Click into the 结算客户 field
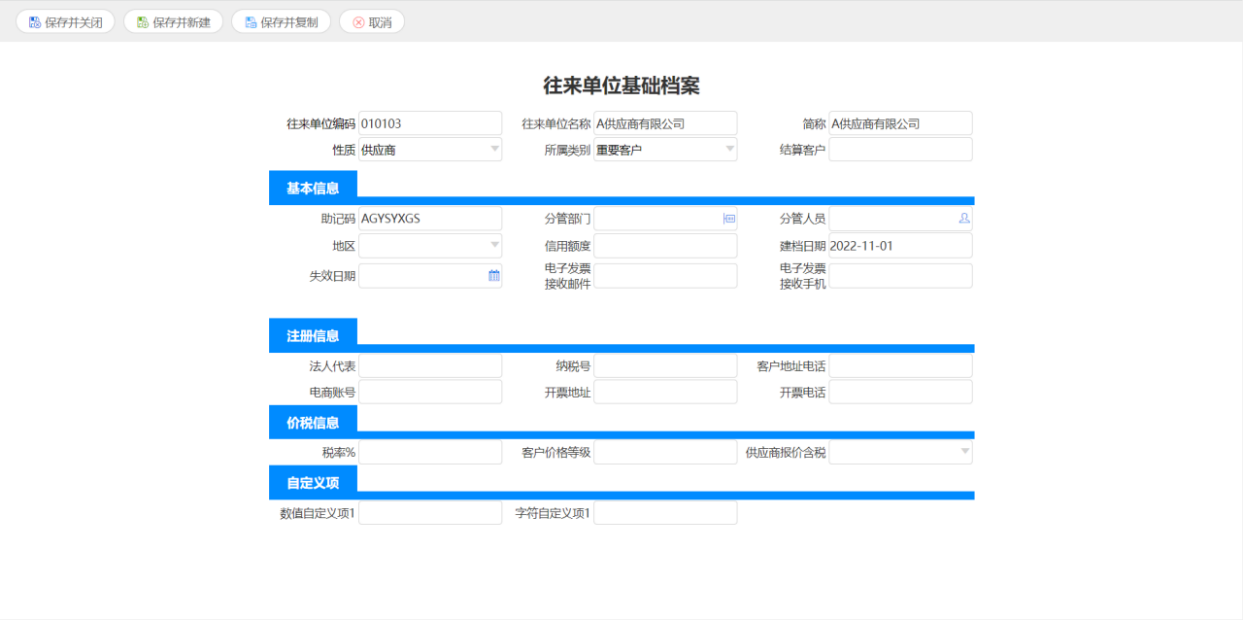The height and width of the screenshot is (620, 1243). pyautogui.click(x=900, y=150)
